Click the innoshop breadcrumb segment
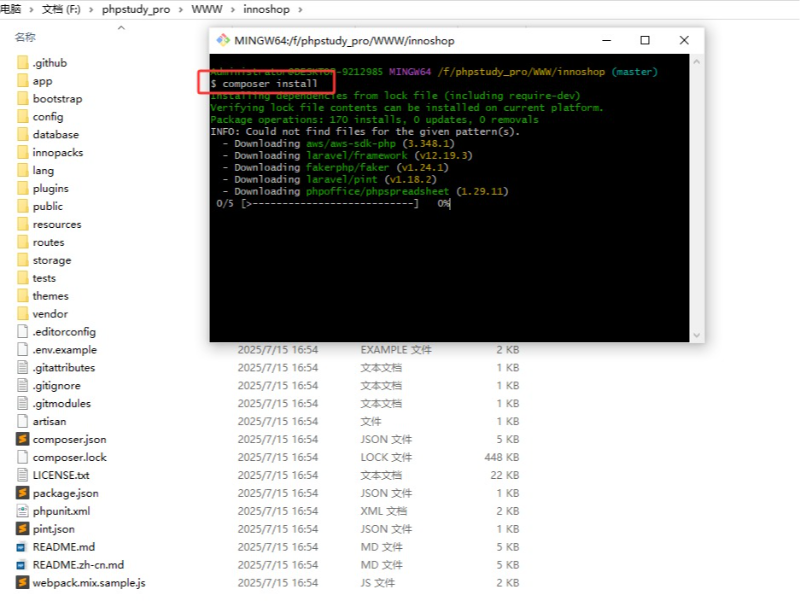800x601 pixels. (266, 10)
